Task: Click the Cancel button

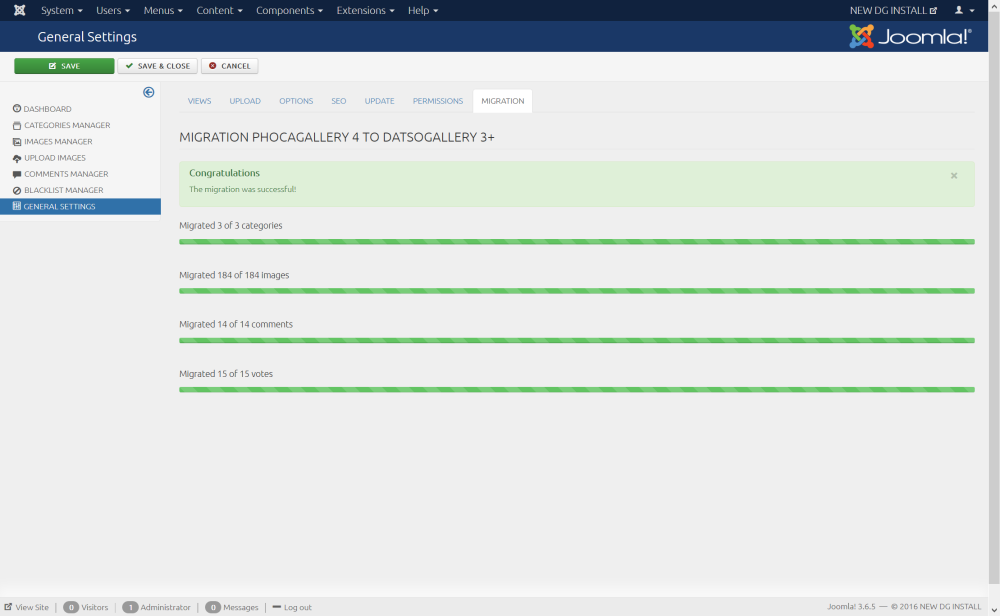Action: 230,66
